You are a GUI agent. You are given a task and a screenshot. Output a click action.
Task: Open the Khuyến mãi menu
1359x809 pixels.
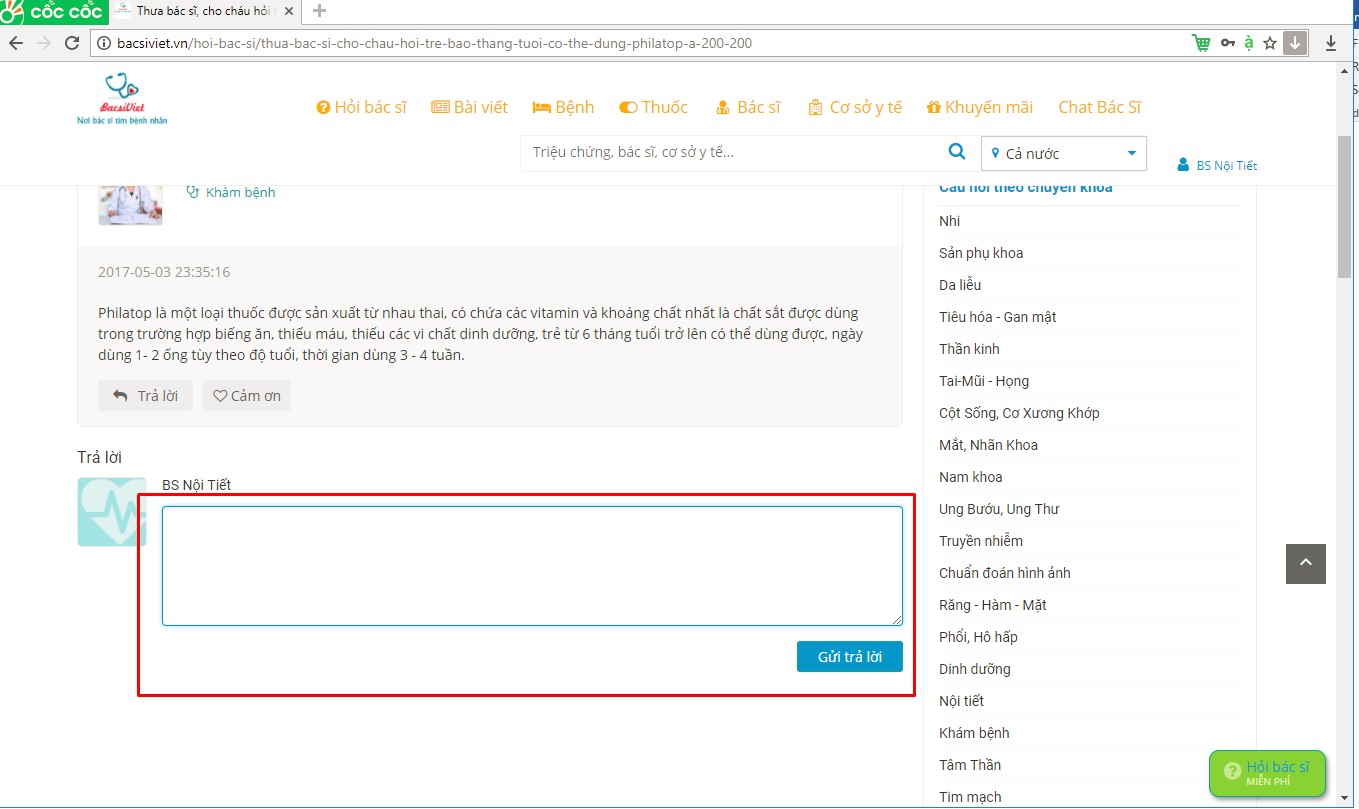pos(979,107)
